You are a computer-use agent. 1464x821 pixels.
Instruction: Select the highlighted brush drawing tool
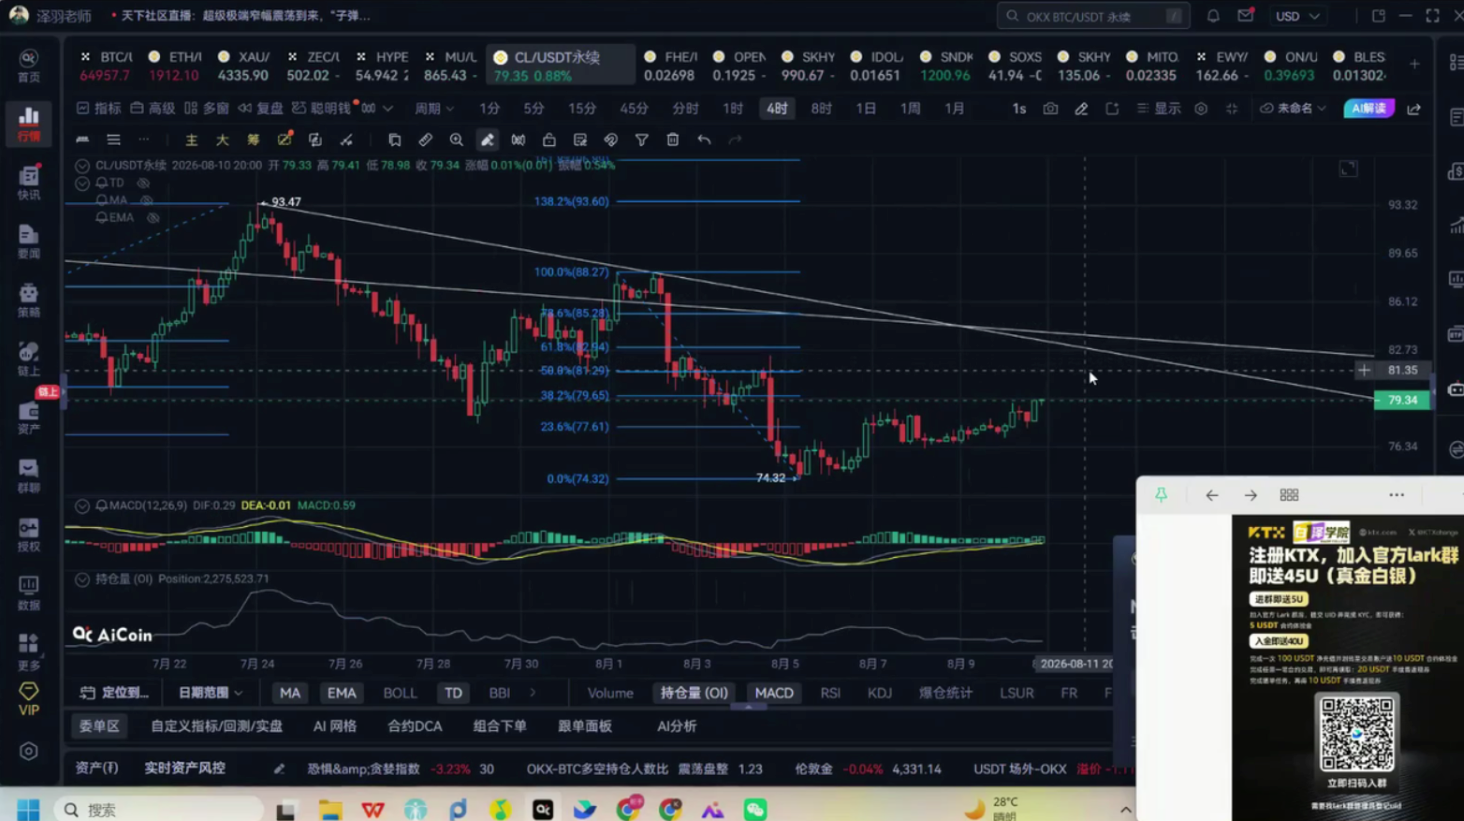tap(487, 140)
